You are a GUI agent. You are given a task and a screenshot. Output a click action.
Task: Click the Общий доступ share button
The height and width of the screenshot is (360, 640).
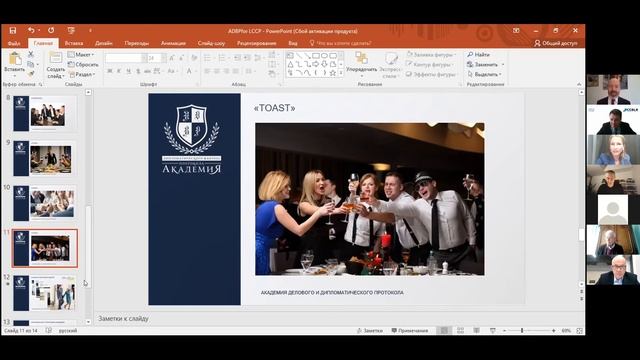pyautogui.click(x=556, y=43)
